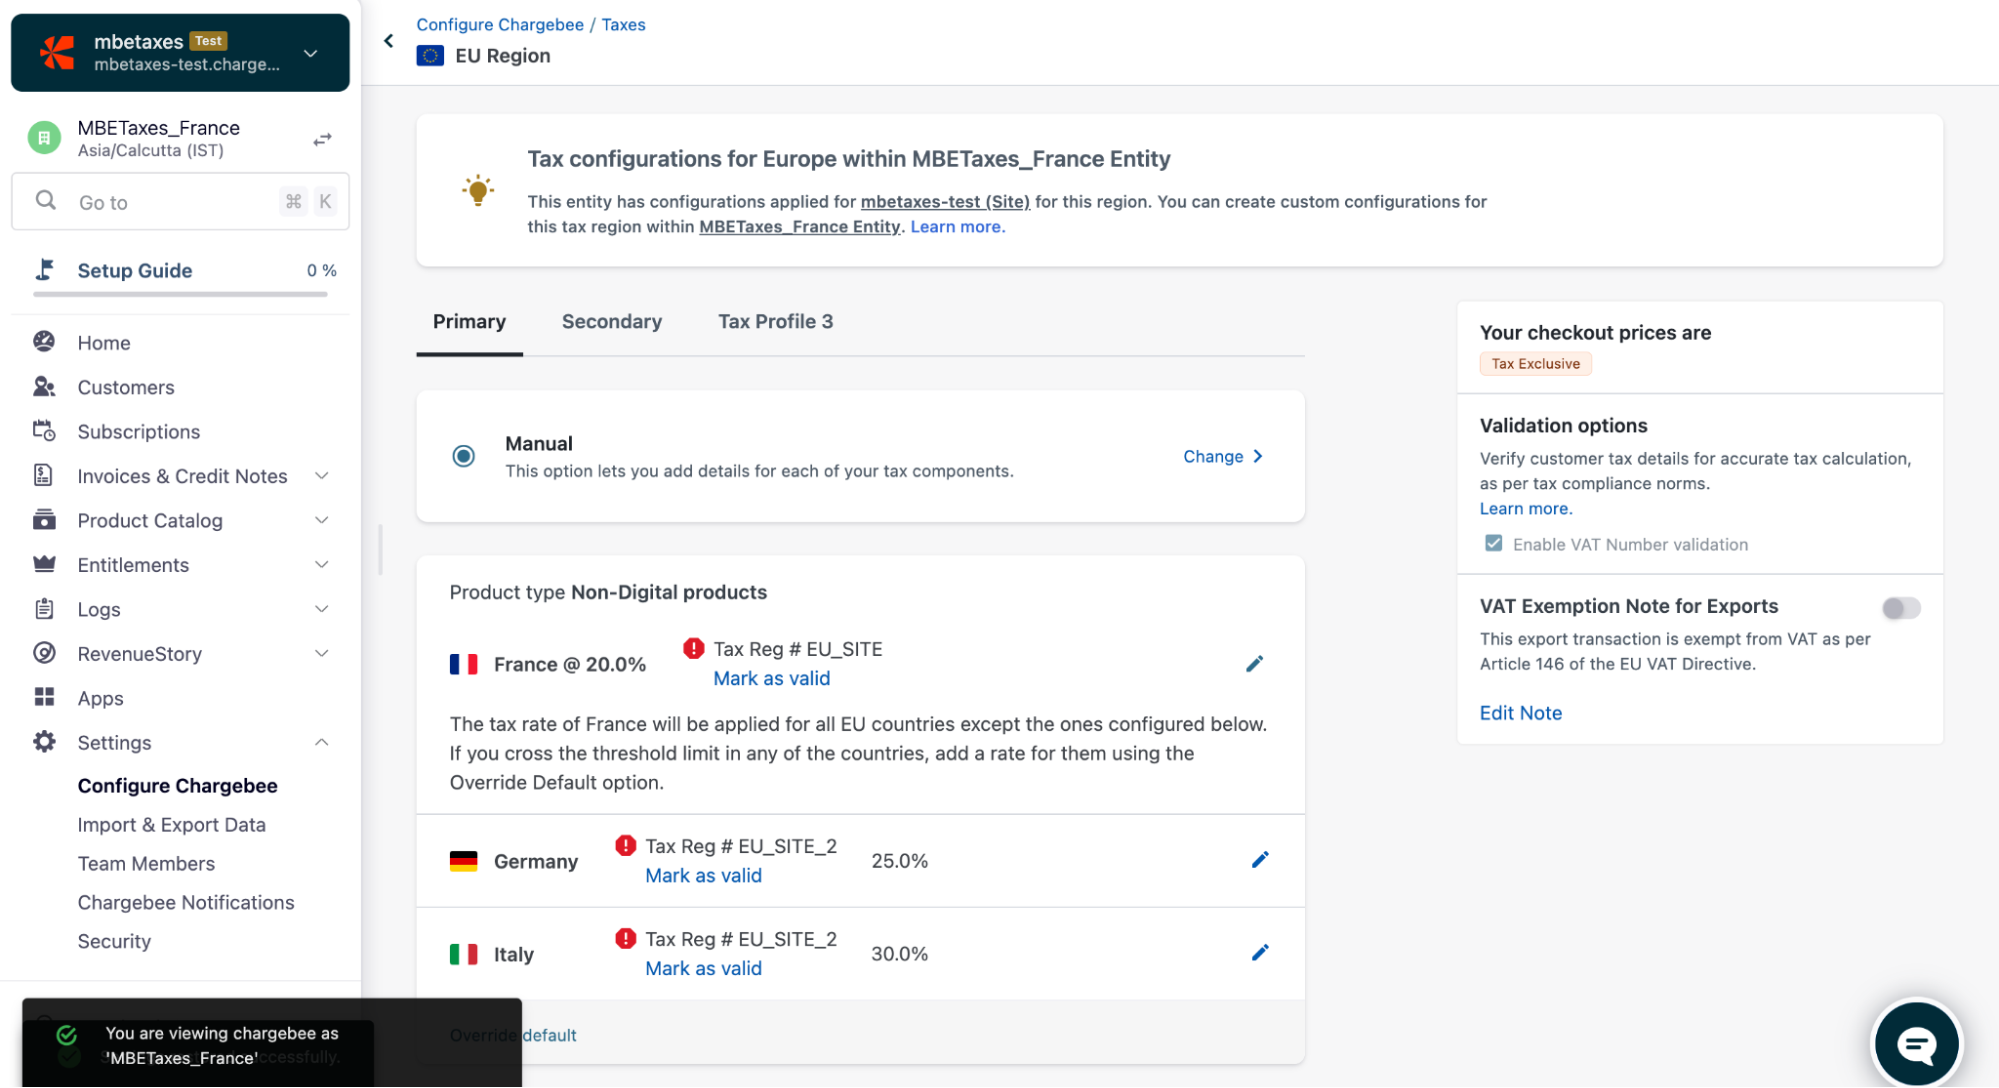
Task: Click the back arrow beside breadcrumb
Action: coord(389,41)
